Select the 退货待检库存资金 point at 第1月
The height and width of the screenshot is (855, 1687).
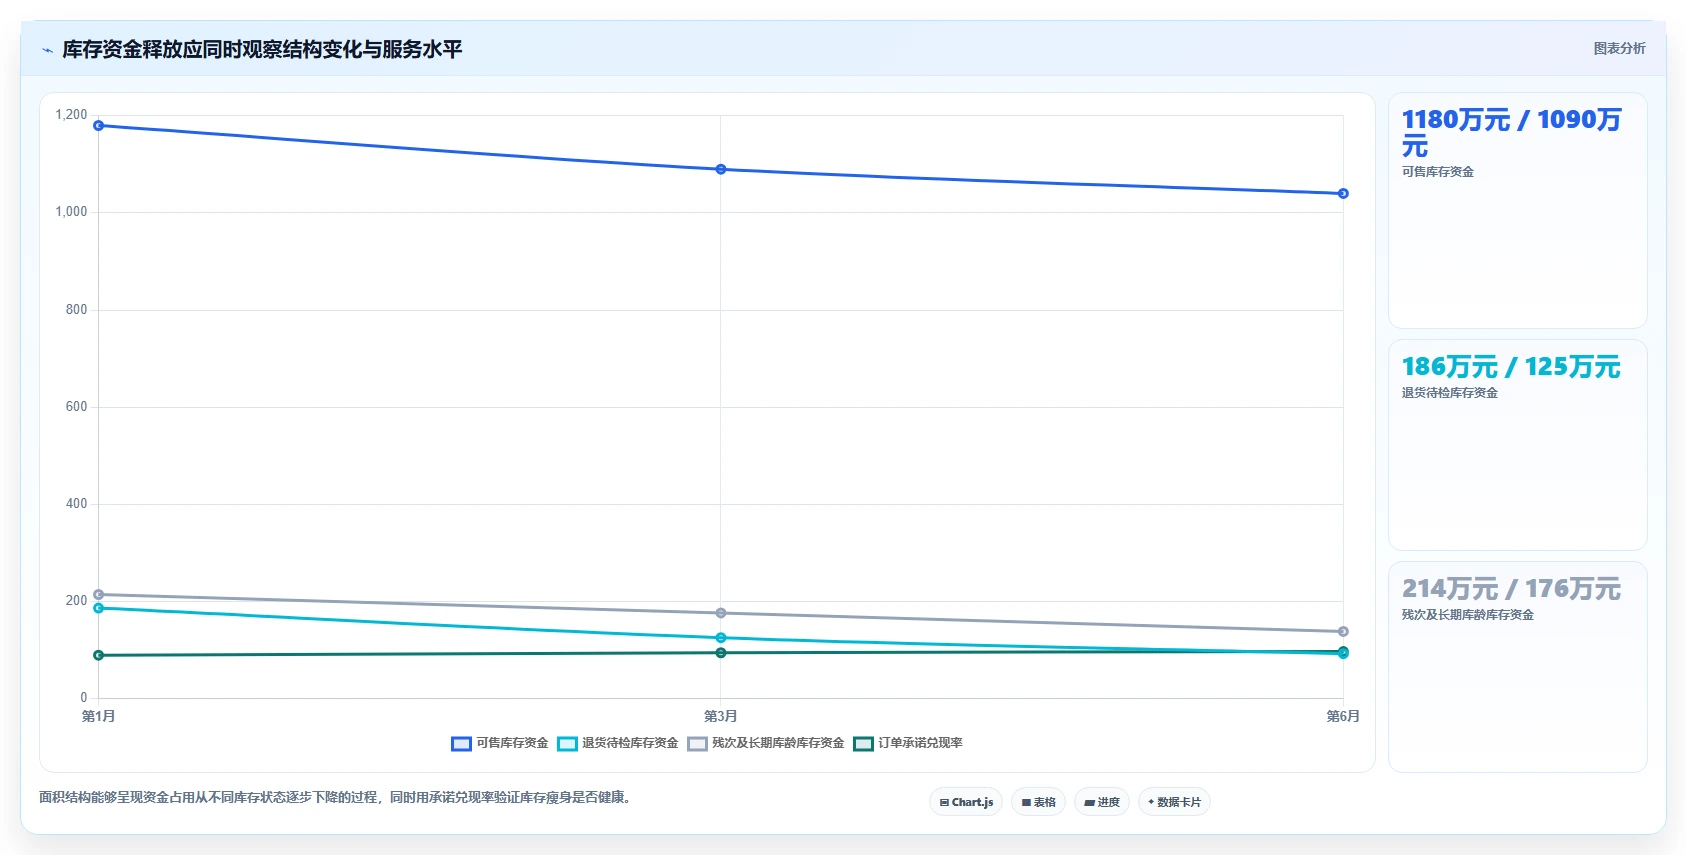98,608
